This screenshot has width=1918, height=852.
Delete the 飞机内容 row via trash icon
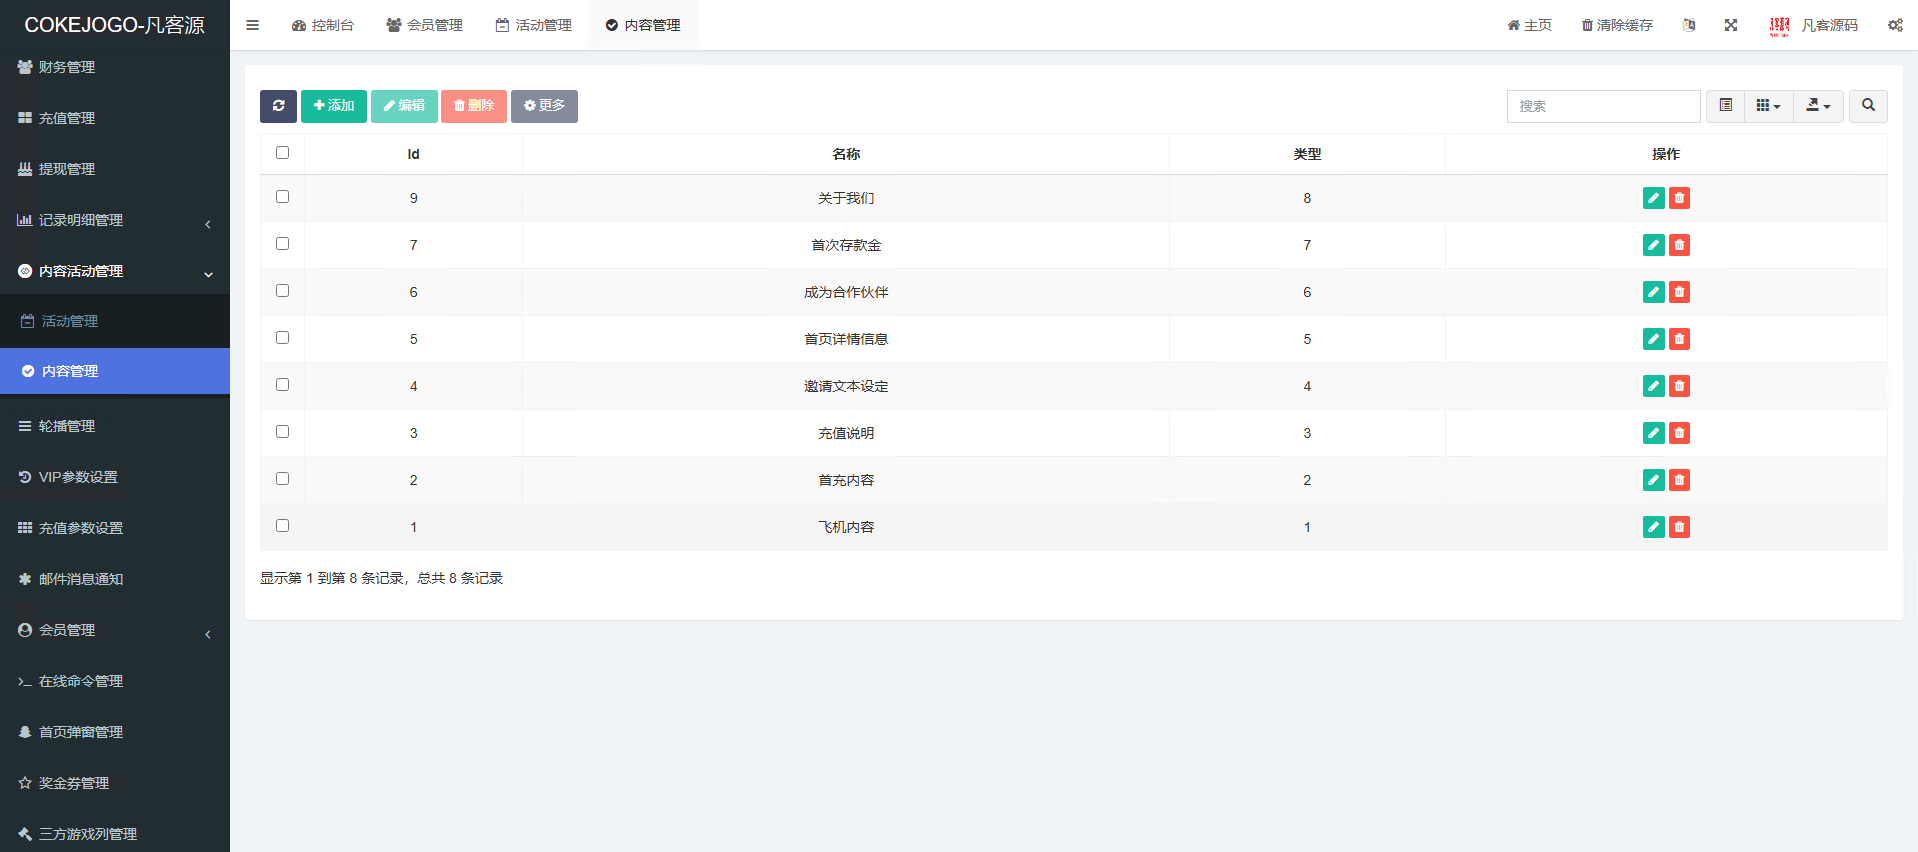click(x=1679, y=527)
